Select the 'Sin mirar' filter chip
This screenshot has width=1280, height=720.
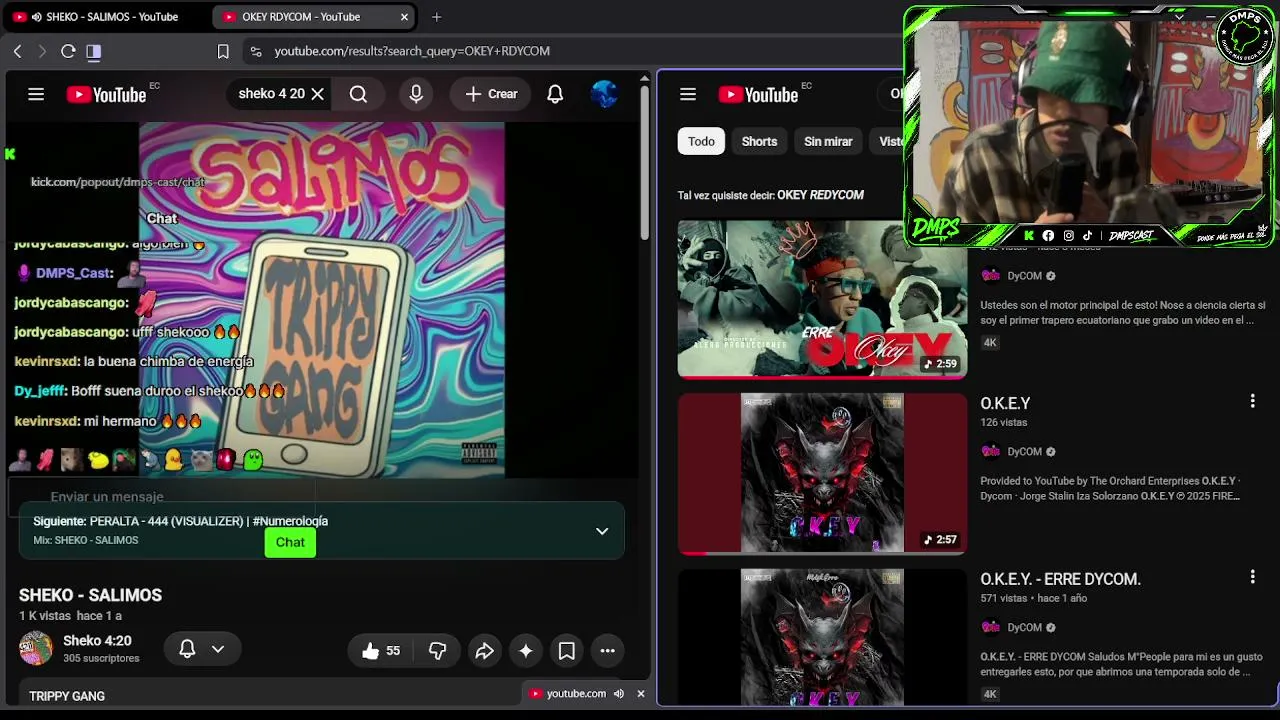[828, 141]
